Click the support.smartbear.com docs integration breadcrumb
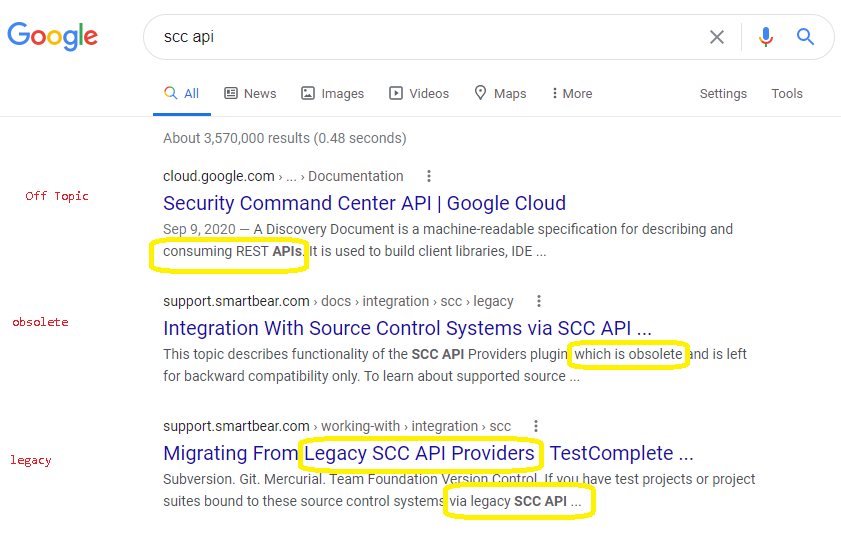The width and height of the screenshot is (841, 536). pos(338,301)
